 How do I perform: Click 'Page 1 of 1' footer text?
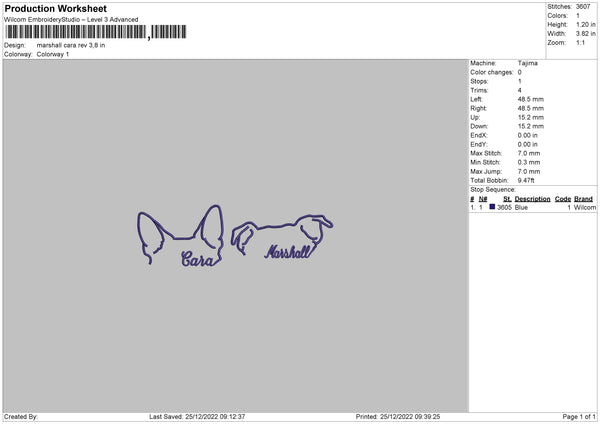pyautogui.click(x=579, y=417)
